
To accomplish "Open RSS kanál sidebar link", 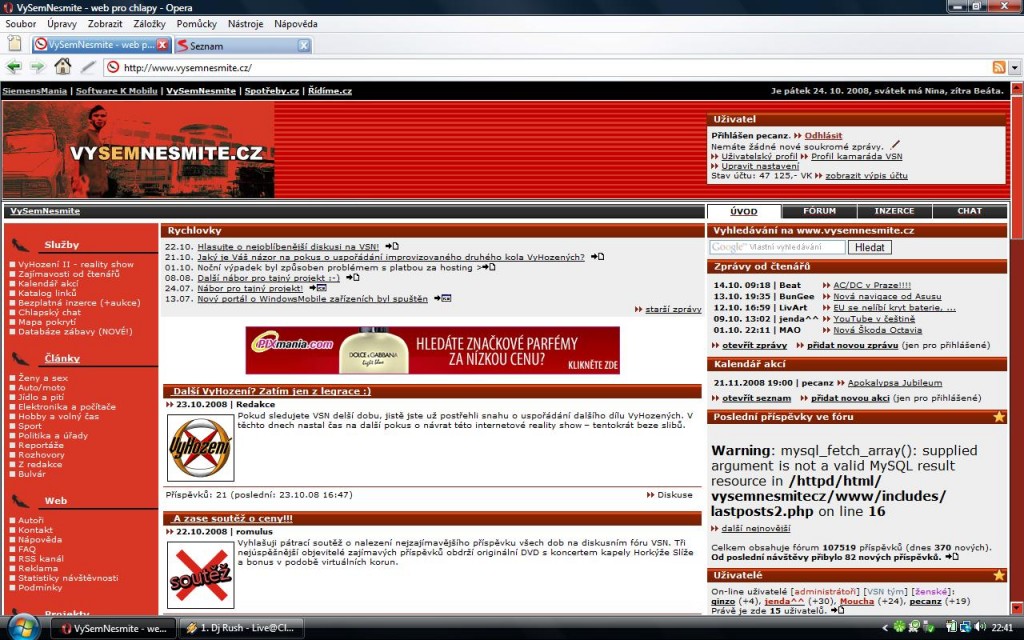I will point(41,558).
